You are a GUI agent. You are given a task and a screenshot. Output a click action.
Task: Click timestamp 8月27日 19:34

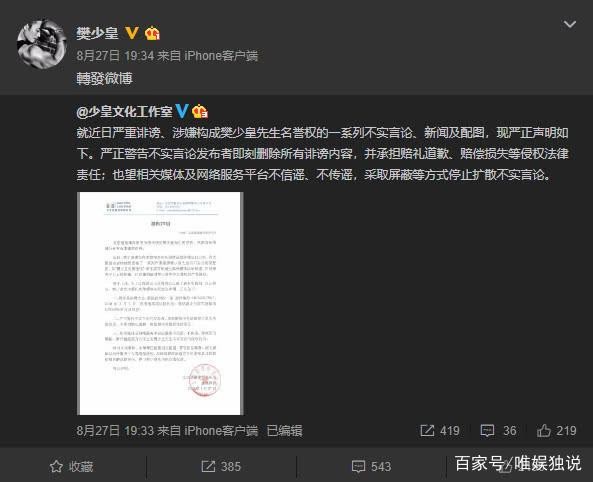pos(115,56)
